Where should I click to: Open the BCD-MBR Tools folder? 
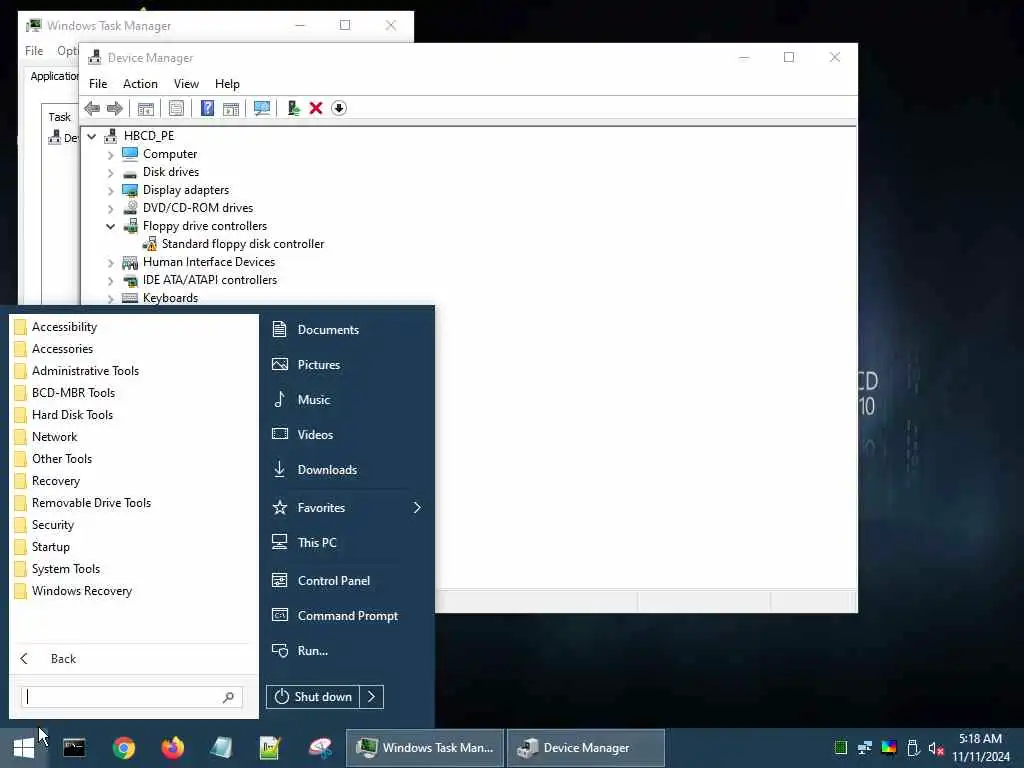click(x=73, y=393)
